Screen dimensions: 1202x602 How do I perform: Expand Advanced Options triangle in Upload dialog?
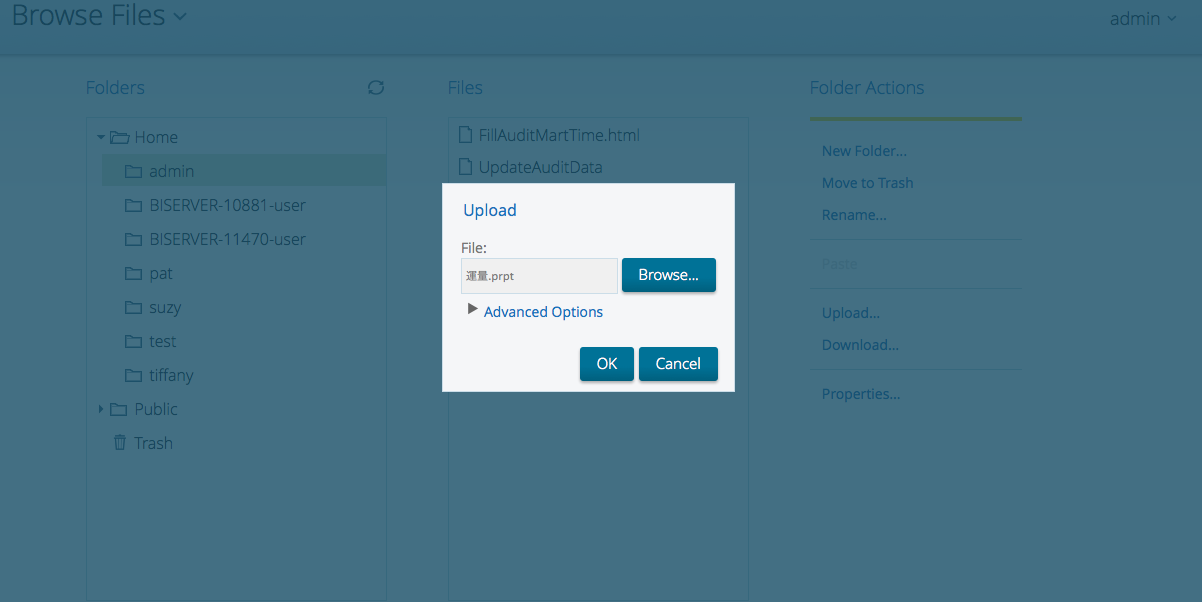[x=473, y=310]
